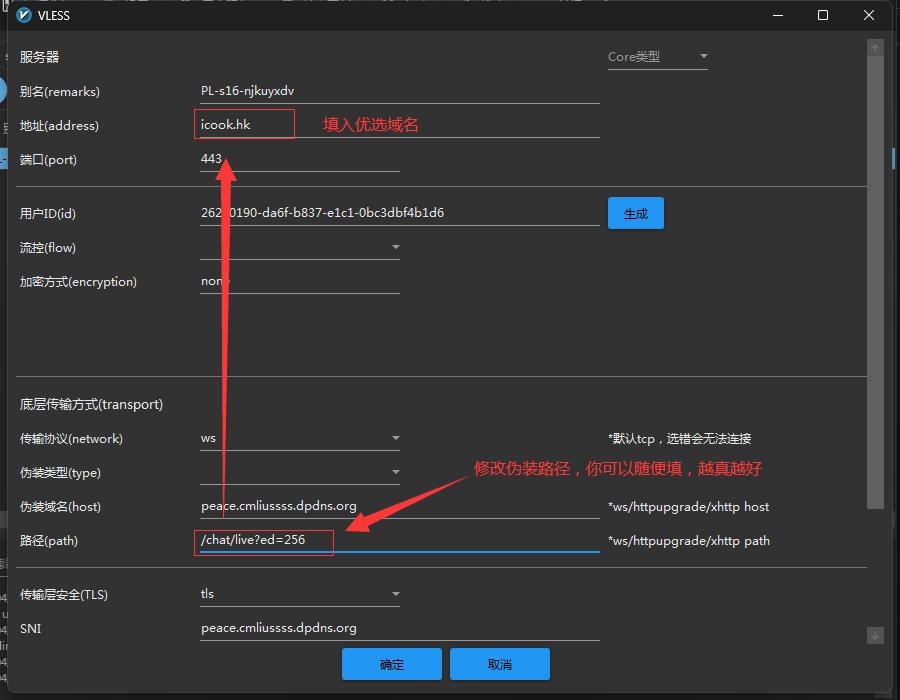Click the 用户ID(id) input field

tap(400, 213)
